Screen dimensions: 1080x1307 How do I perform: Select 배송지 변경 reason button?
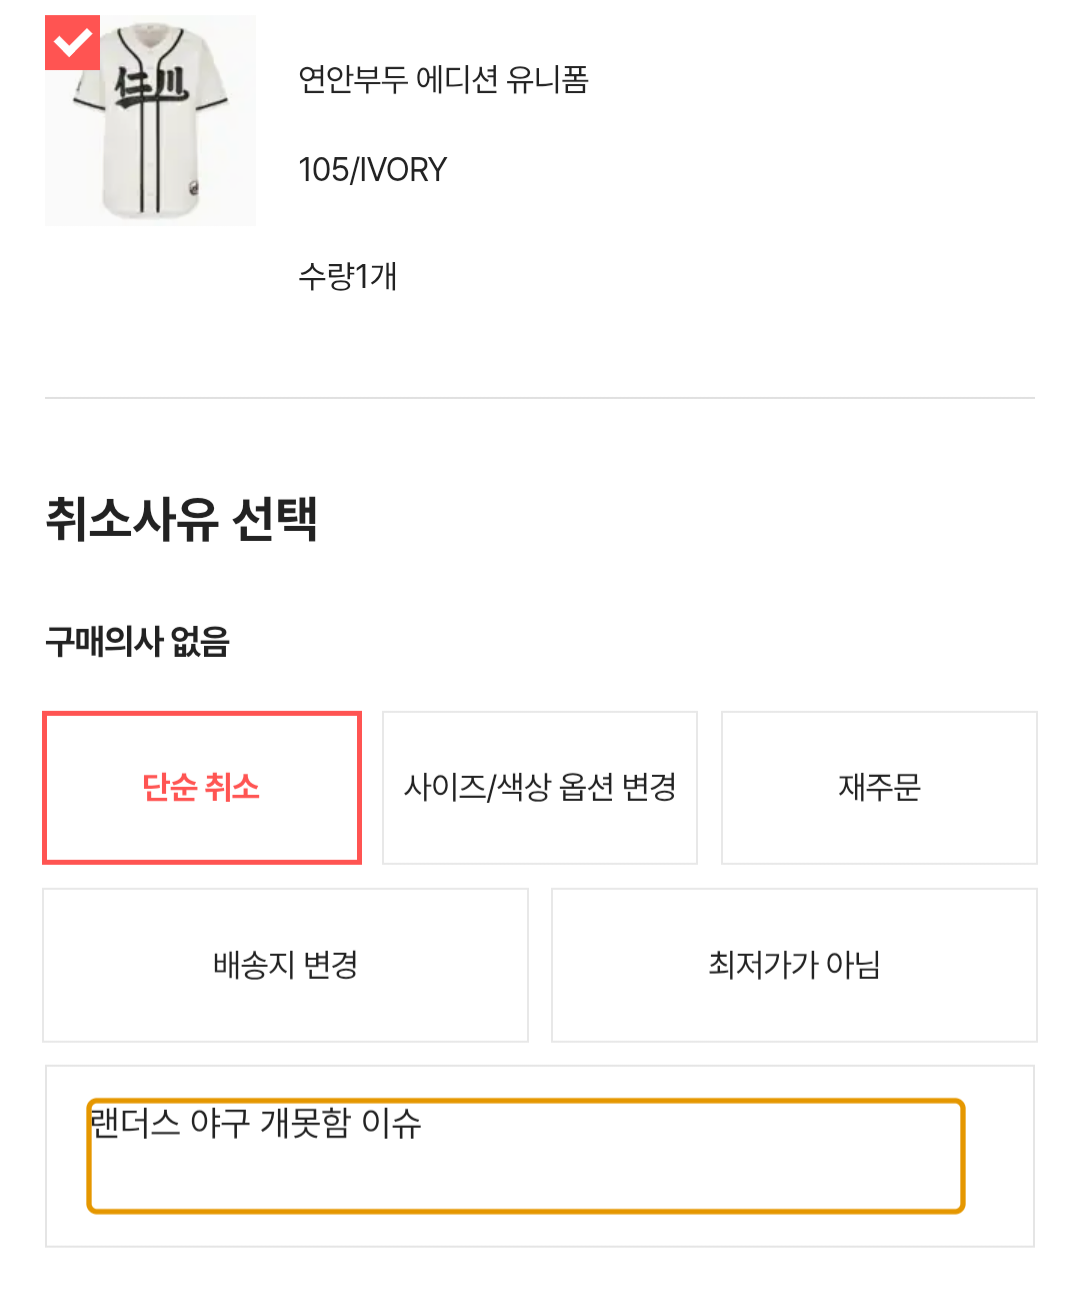point(285,965)
